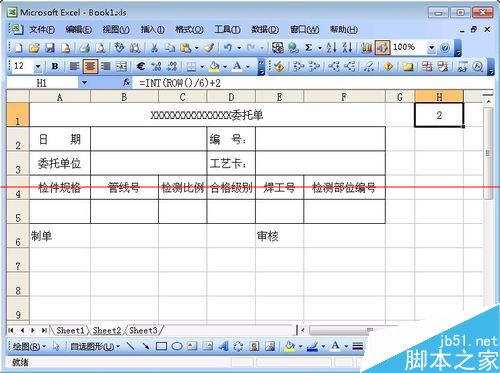
Task: Apply the yellow fill color swatch
Action: [x=214, y=66]
